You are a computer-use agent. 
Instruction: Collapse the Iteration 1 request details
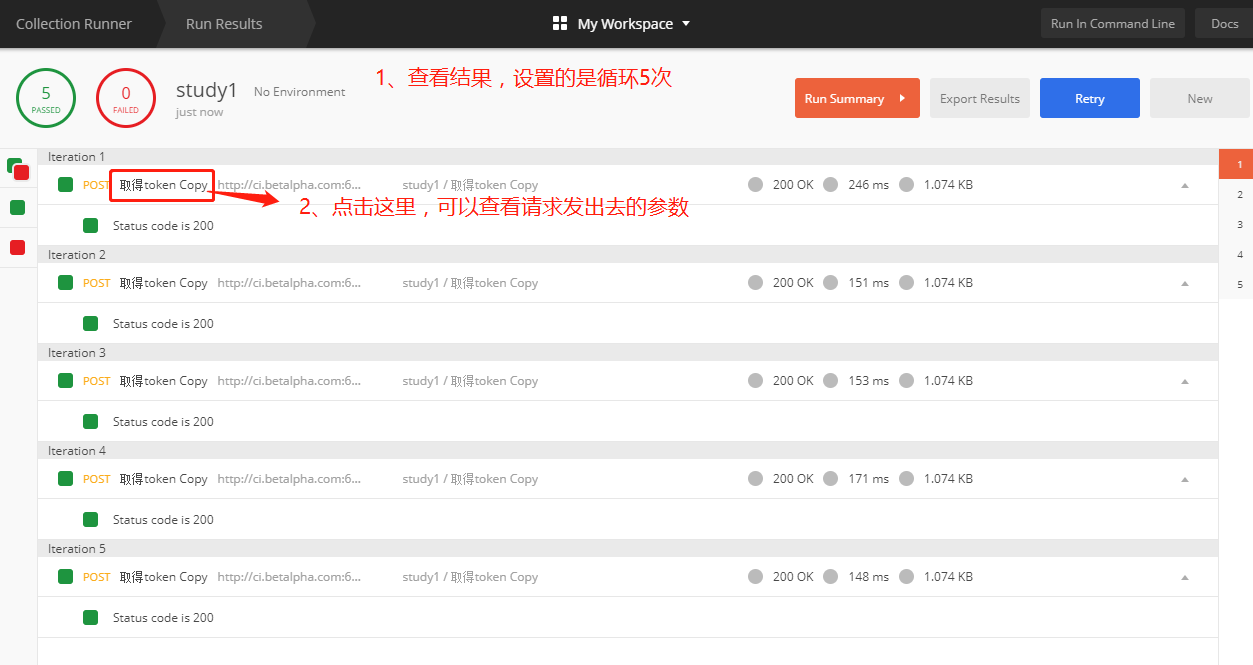[x=1184, y=185]
